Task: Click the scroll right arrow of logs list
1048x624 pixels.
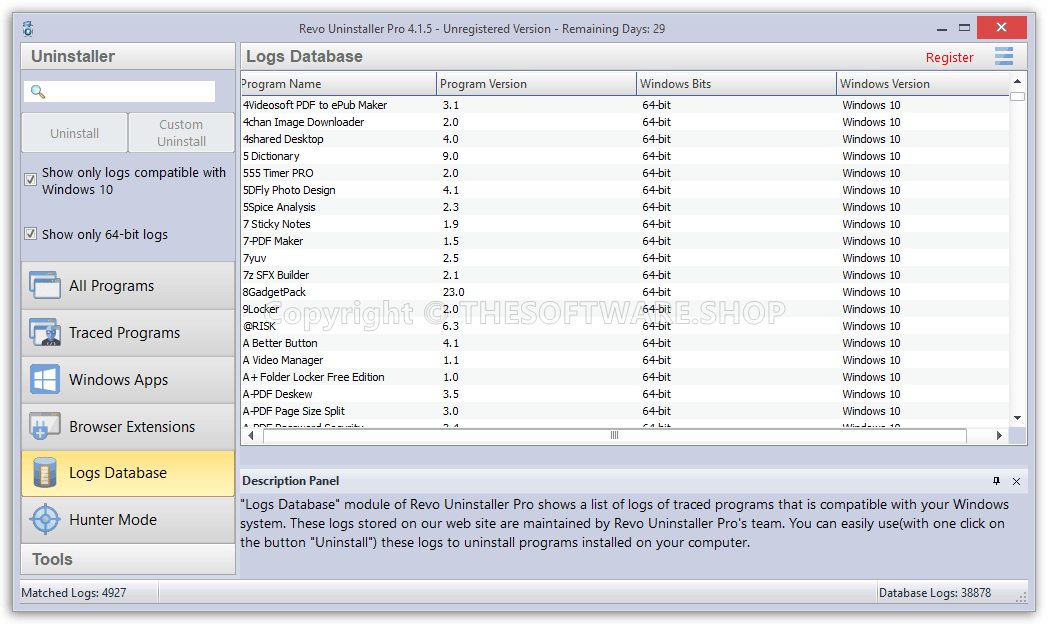Action: (x=999, y=436)
